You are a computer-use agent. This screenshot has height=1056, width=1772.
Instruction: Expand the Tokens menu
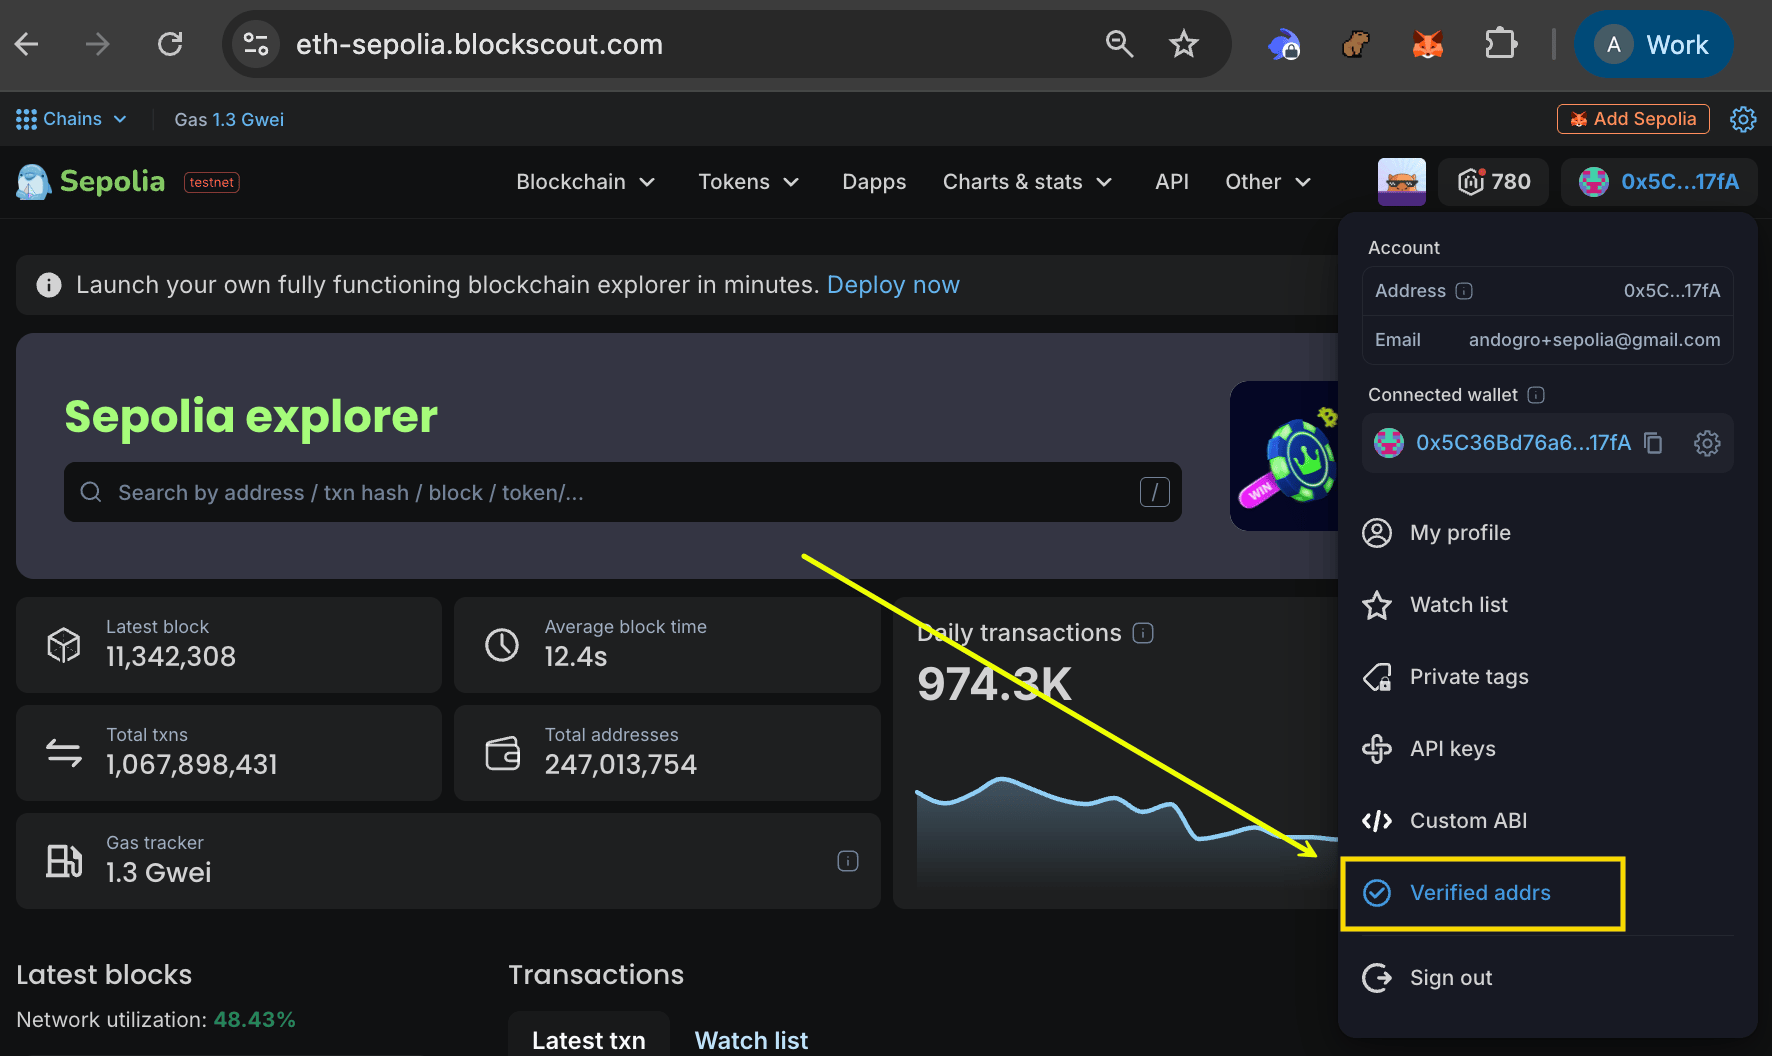pos(749,182)
